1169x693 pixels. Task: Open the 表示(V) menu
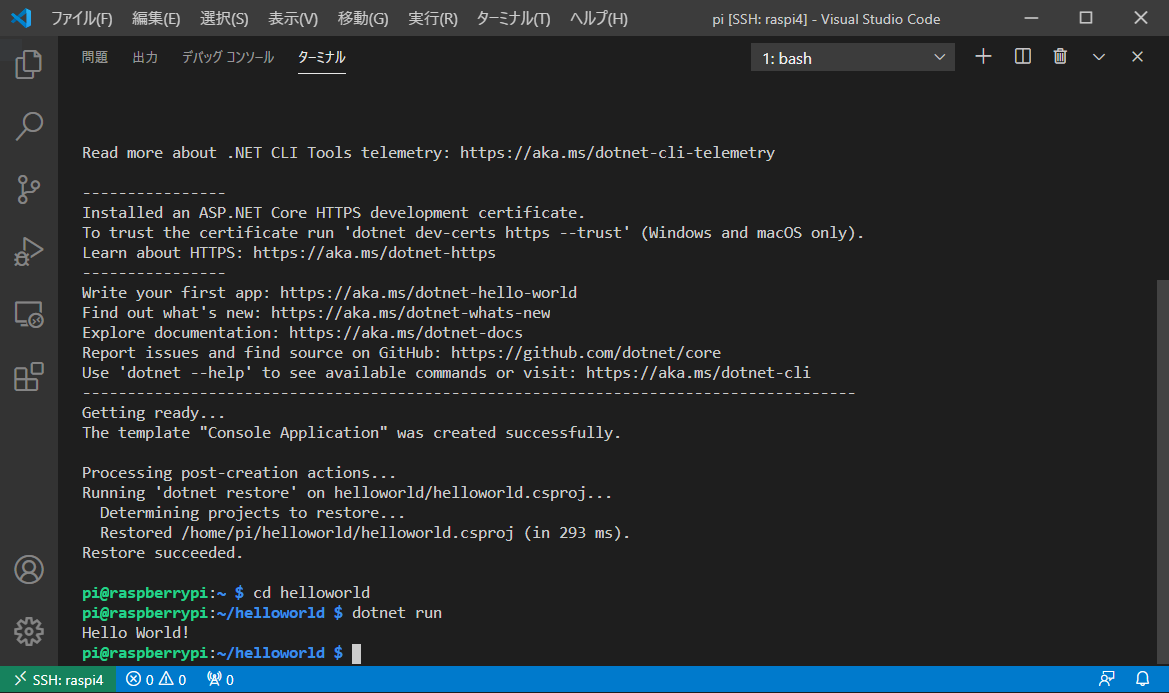click(x=292, y=19)
